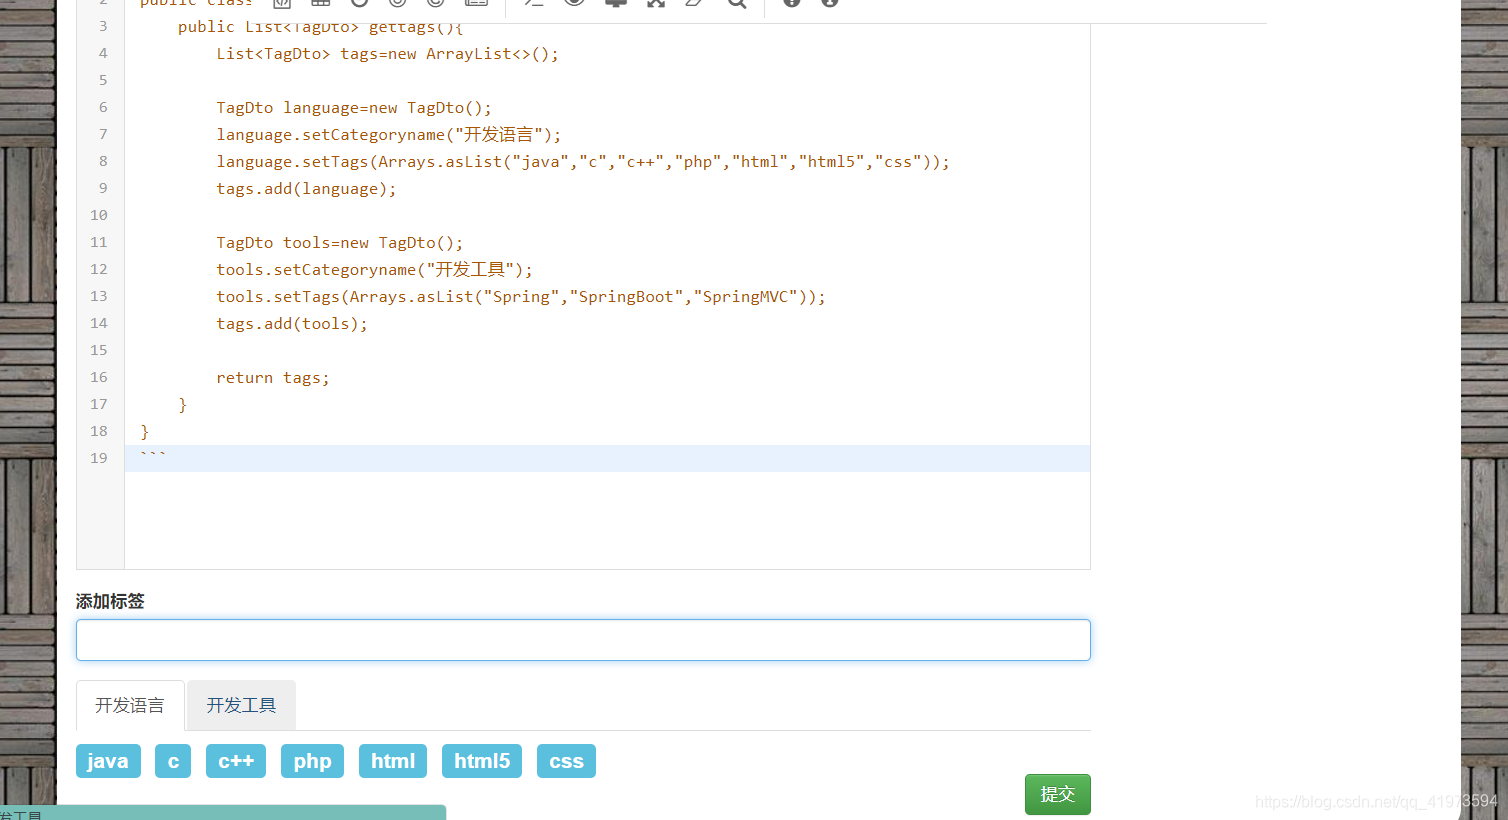Place cursor on 'TagDto language=new TagDto();'
This screenshot has height=820, width=1508.
pos(354,108)
